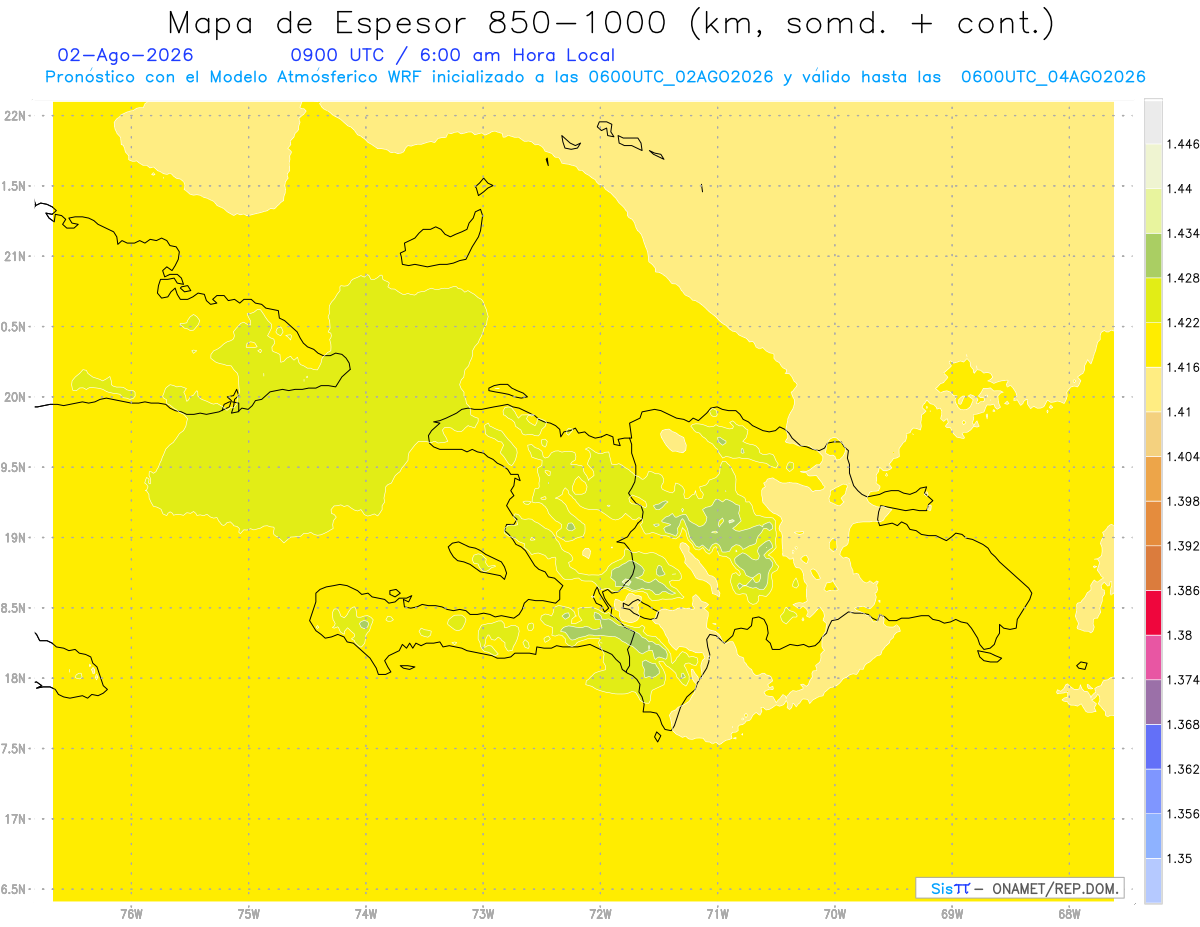
Task: Click the legend value '1.44'
Action: point(1179,188)
